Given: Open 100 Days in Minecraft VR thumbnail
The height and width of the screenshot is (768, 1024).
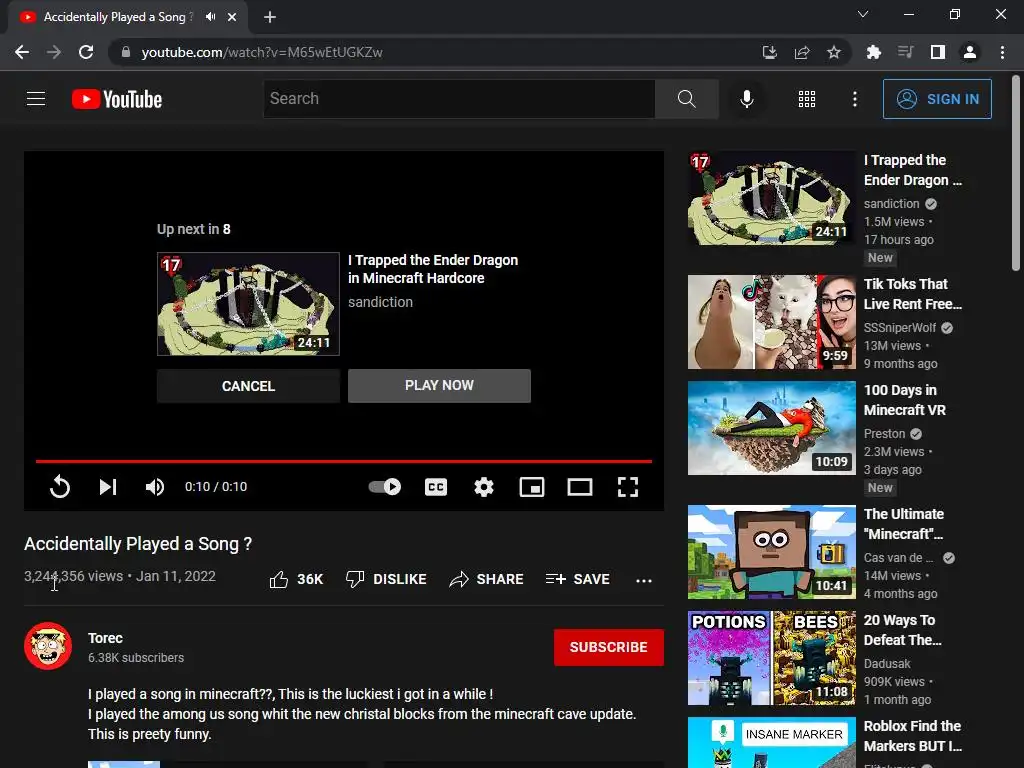Looking at the screenshot, I should coord(771,428).
